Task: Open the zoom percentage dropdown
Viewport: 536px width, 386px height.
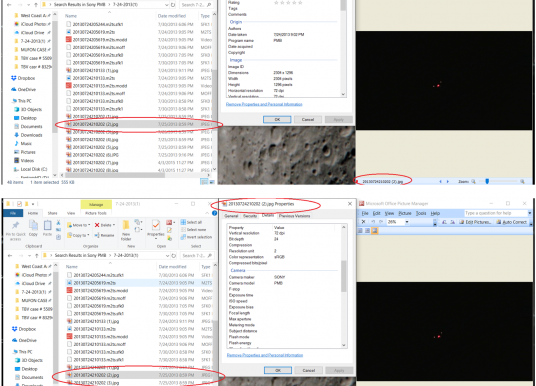Action: (x=407, y=222)
